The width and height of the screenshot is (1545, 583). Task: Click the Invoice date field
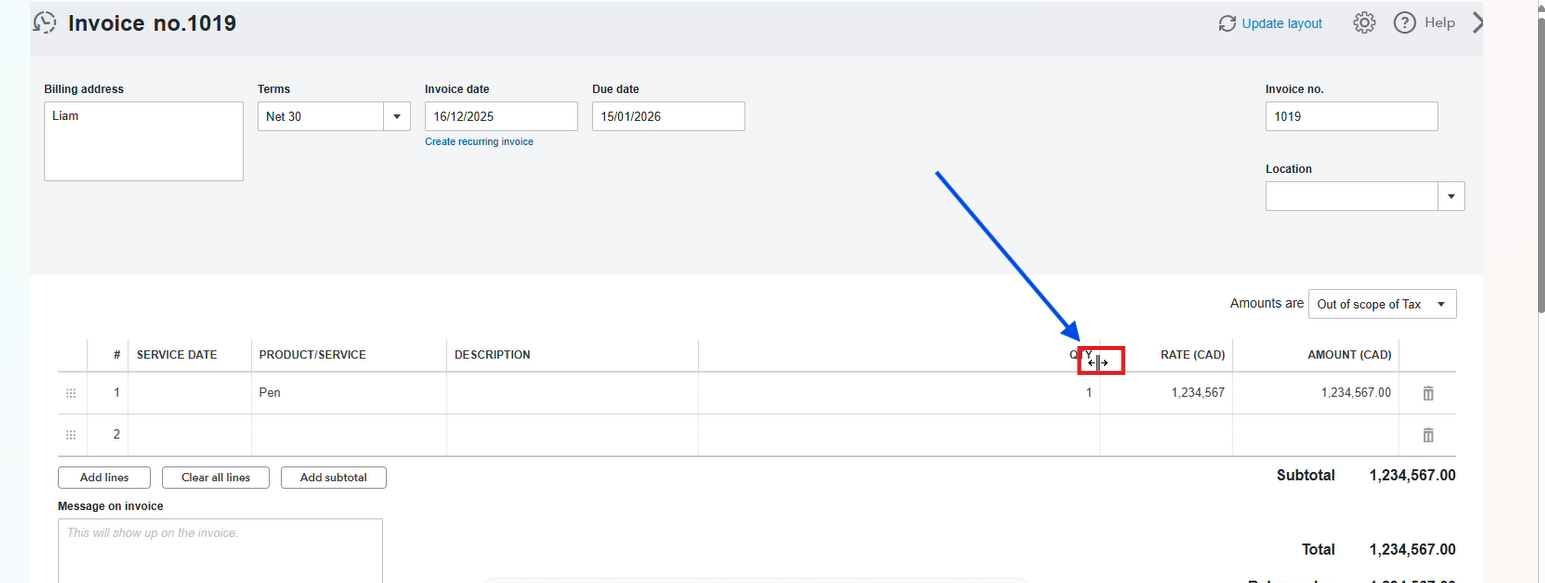(501, 117)
